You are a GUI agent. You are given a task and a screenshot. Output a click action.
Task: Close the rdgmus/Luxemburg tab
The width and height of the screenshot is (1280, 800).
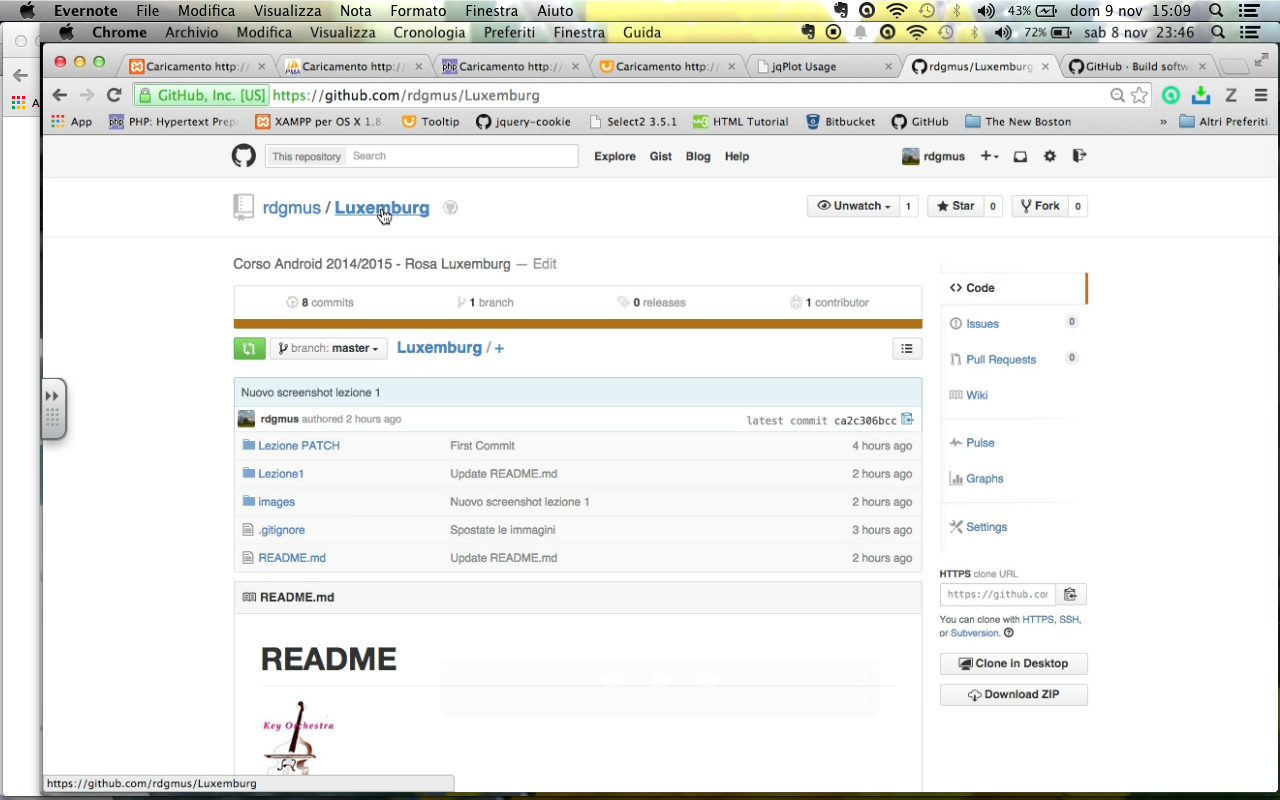(1046, 67)
